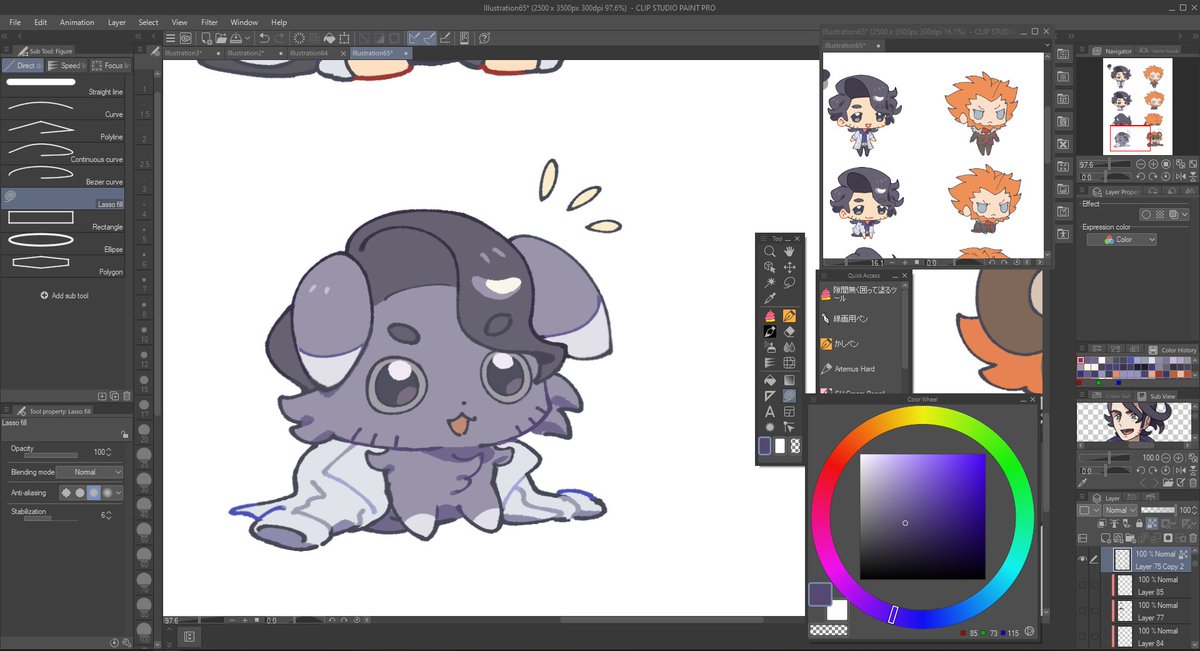Open support help speech bubble icon
The width and height of the screenshot is (1200, 651).
click(484, 38)
